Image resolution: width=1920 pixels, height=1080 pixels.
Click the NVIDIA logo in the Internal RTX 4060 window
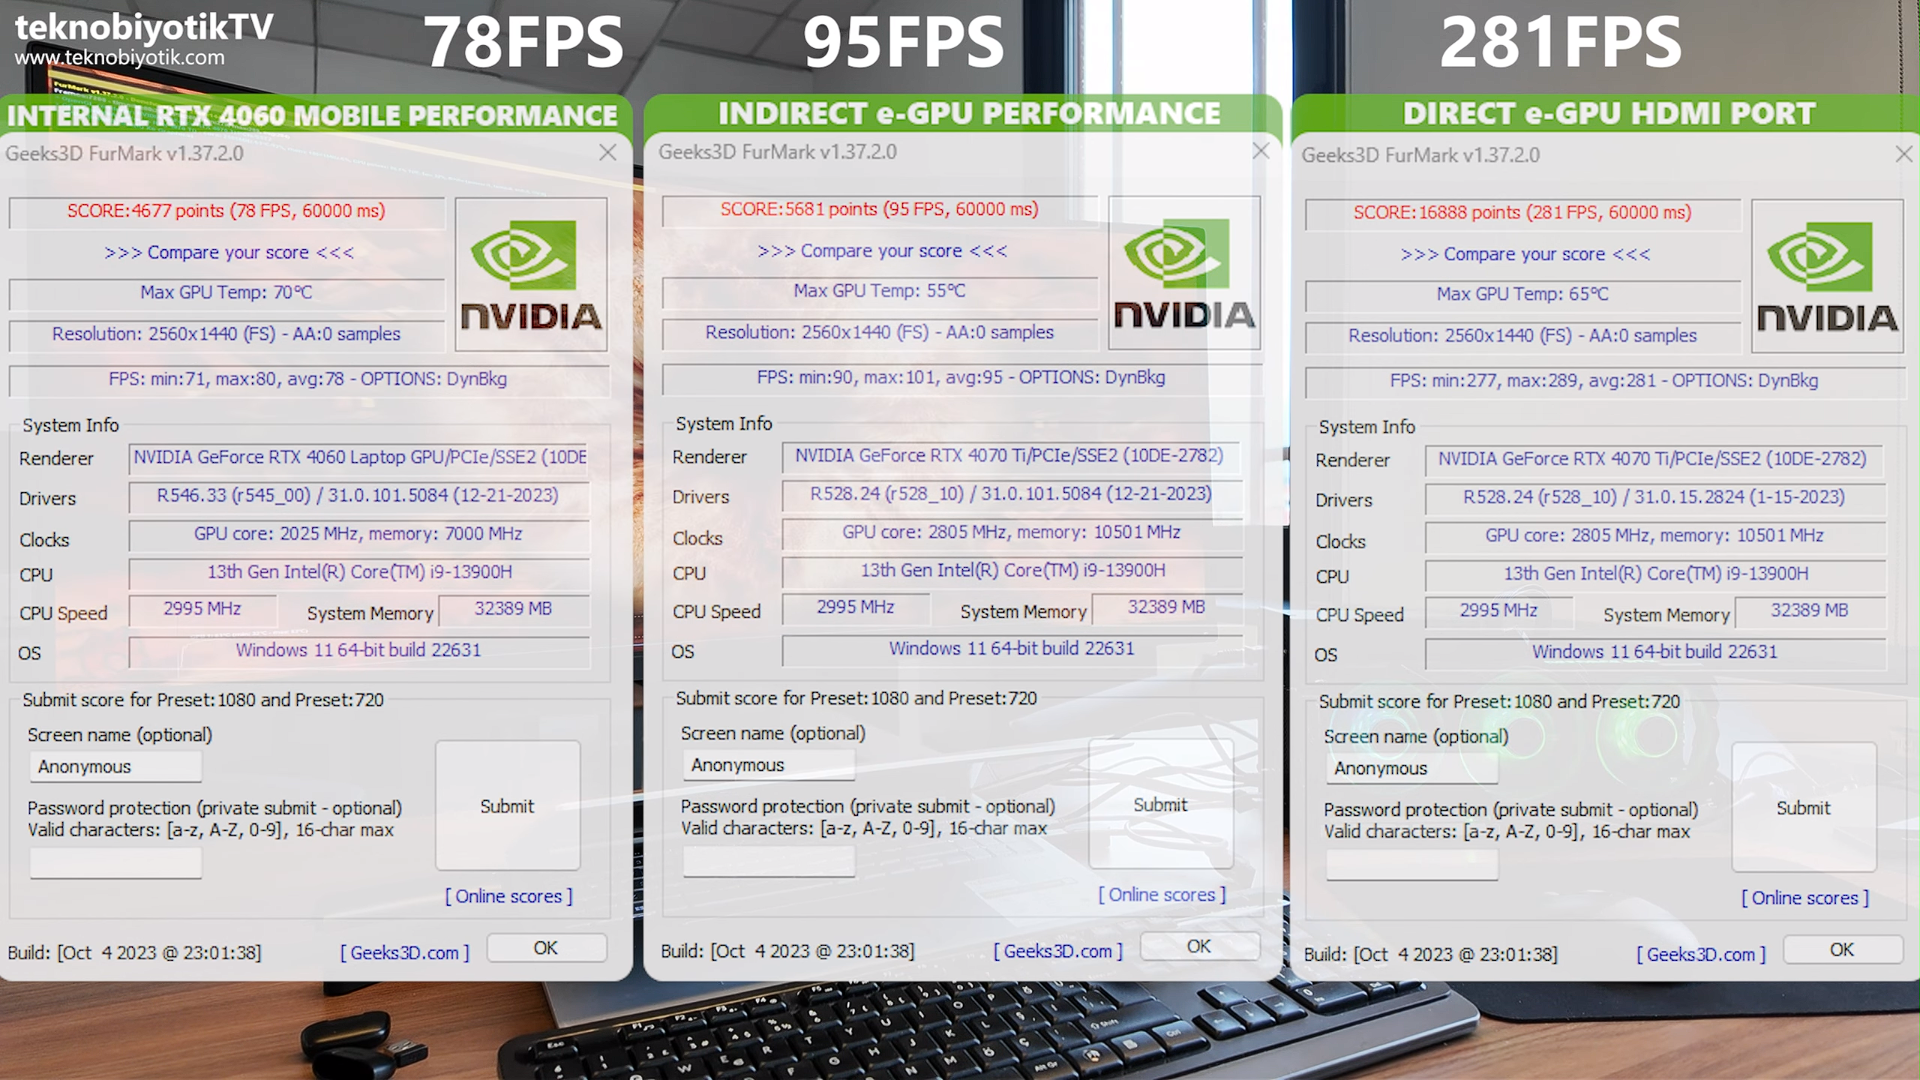point(531,274)
